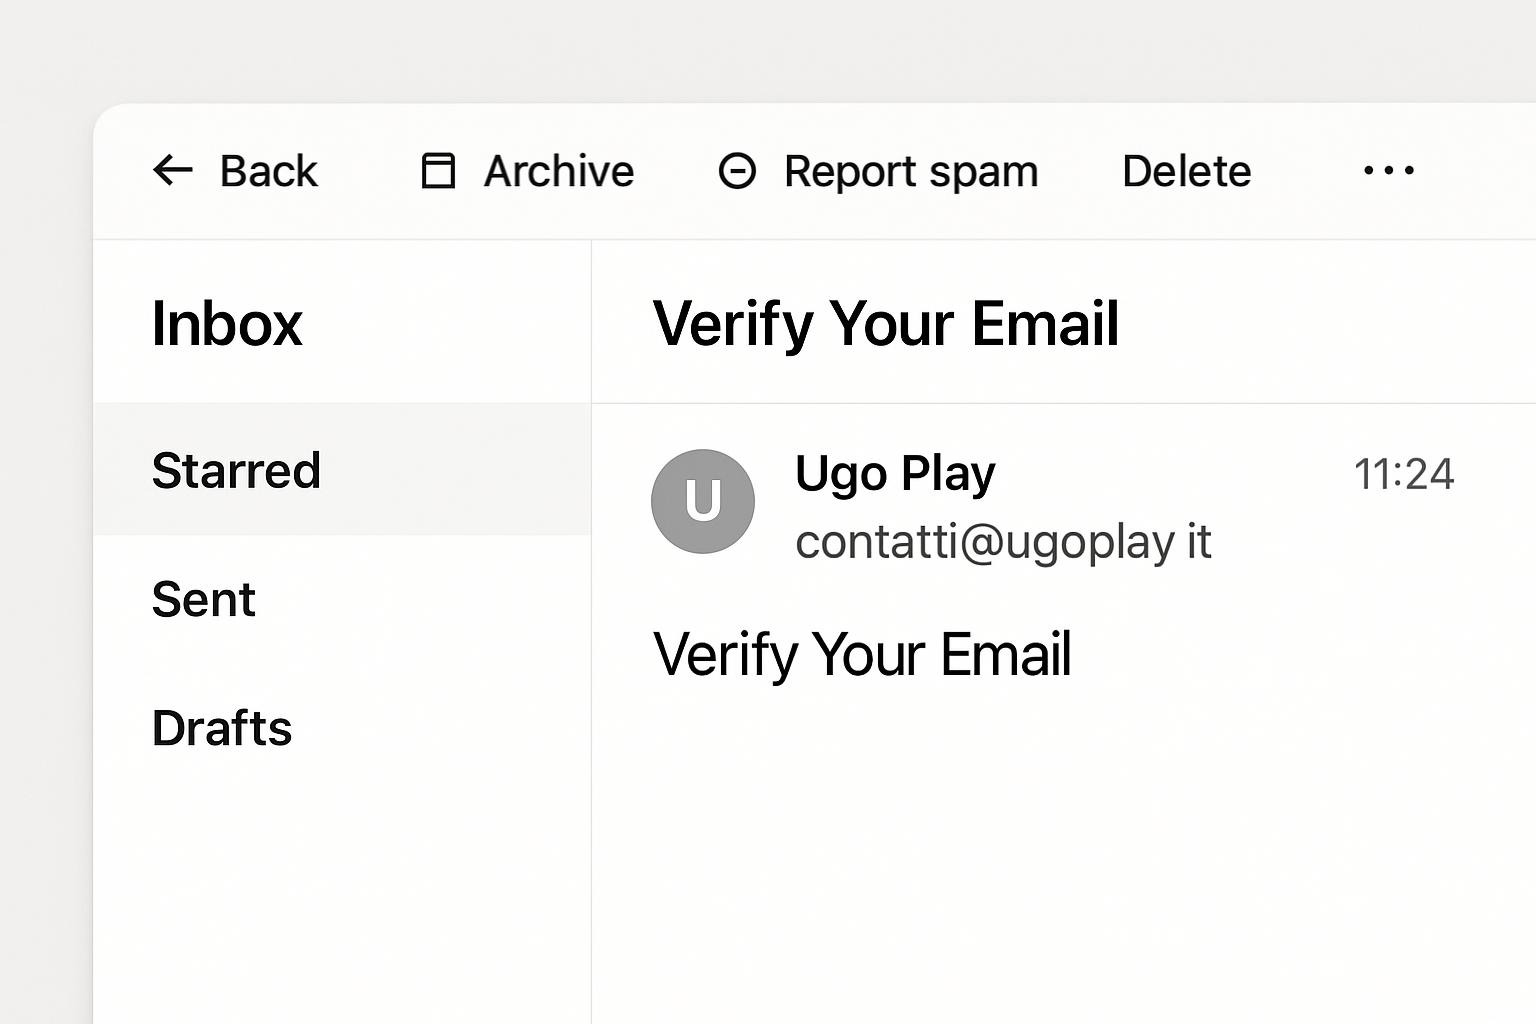Click the 11:24 message timestamp
1536x1024 pixels.
(1403, 474)
